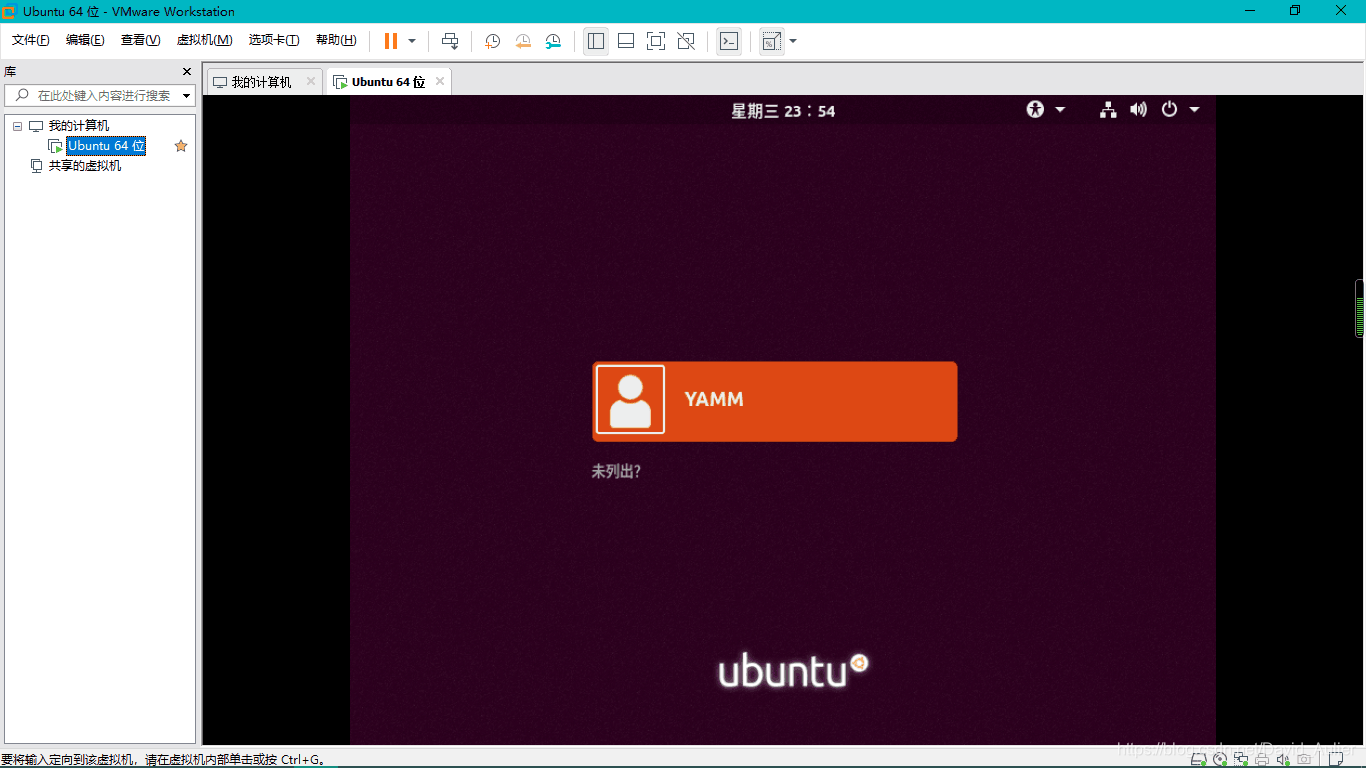
Task: Open the 文件(F) menu
Action: (31, 40)
